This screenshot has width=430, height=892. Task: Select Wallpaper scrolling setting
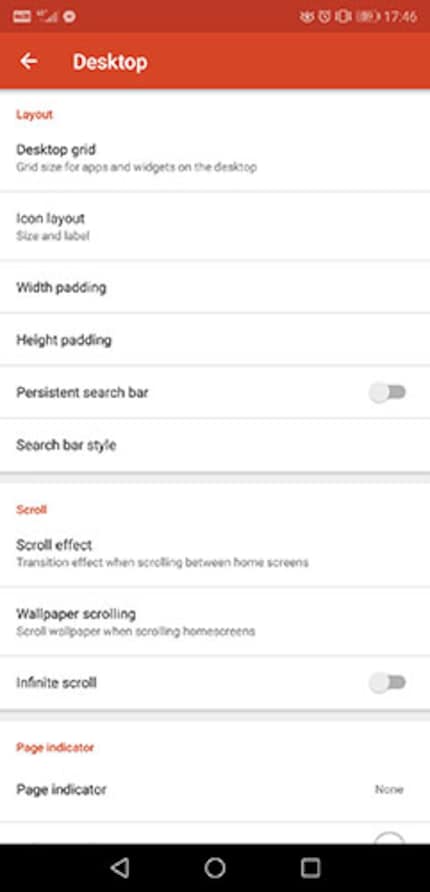pos(215,622)
